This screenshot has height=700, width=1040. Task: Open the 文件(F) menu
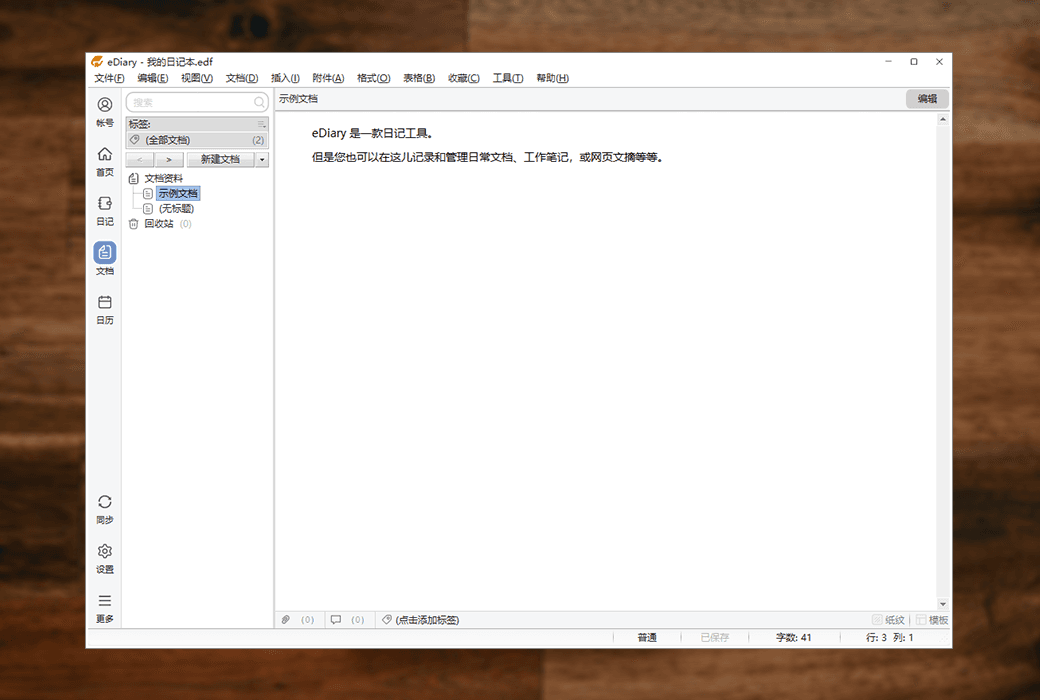109,78
